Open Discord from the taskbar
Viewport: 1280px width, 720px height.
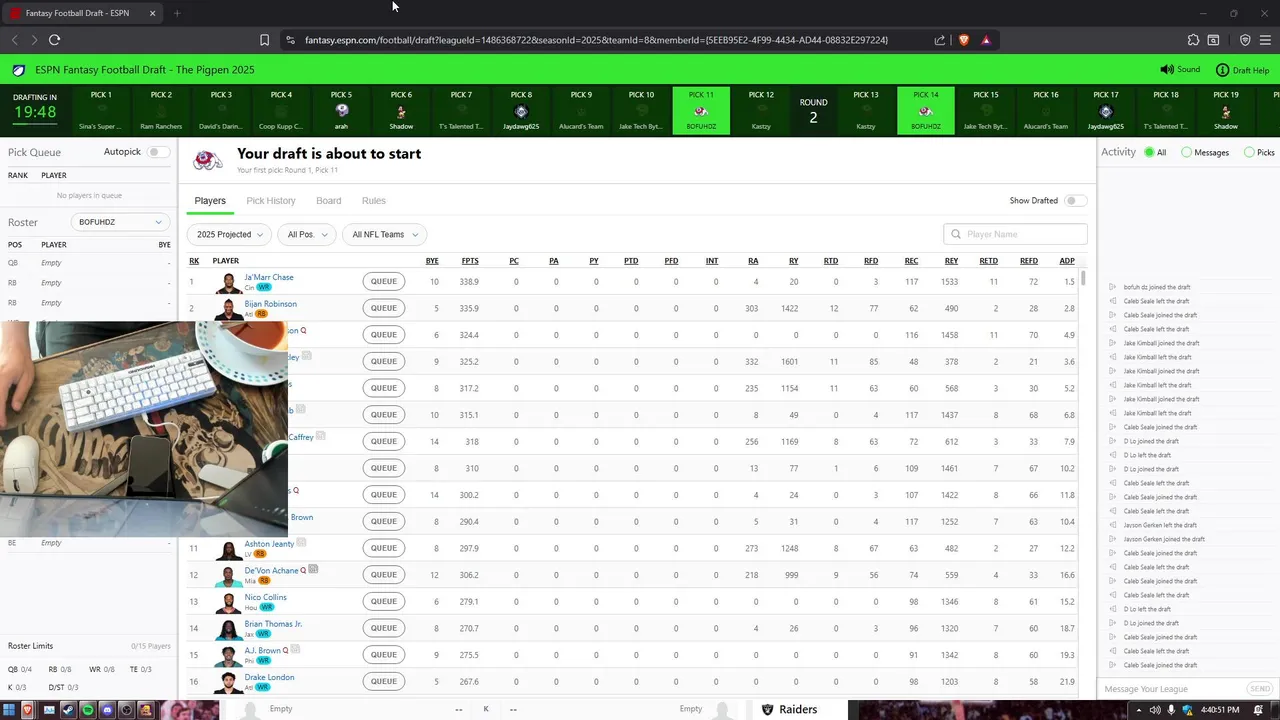point(107,710)
